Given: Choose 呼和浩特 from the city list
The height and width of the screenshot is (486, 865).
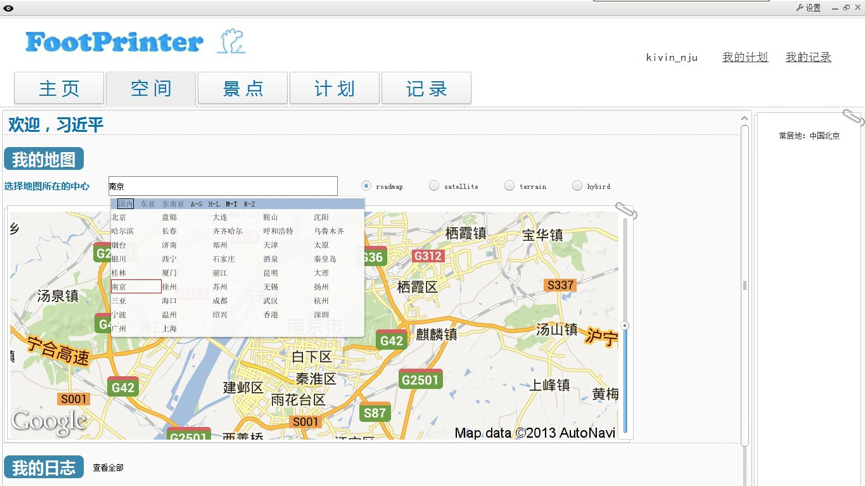Looking at the screenshot, I should point(278,231).
